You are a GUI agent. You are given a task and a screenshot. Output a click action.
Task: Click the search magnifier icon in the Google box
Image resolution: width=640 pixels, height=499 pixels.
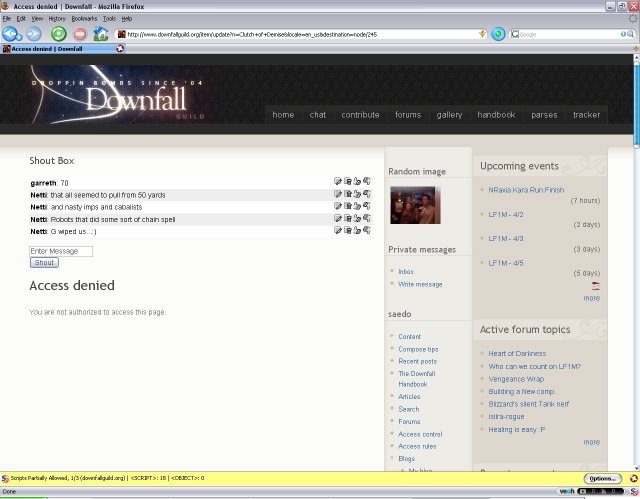coord(630,34)
